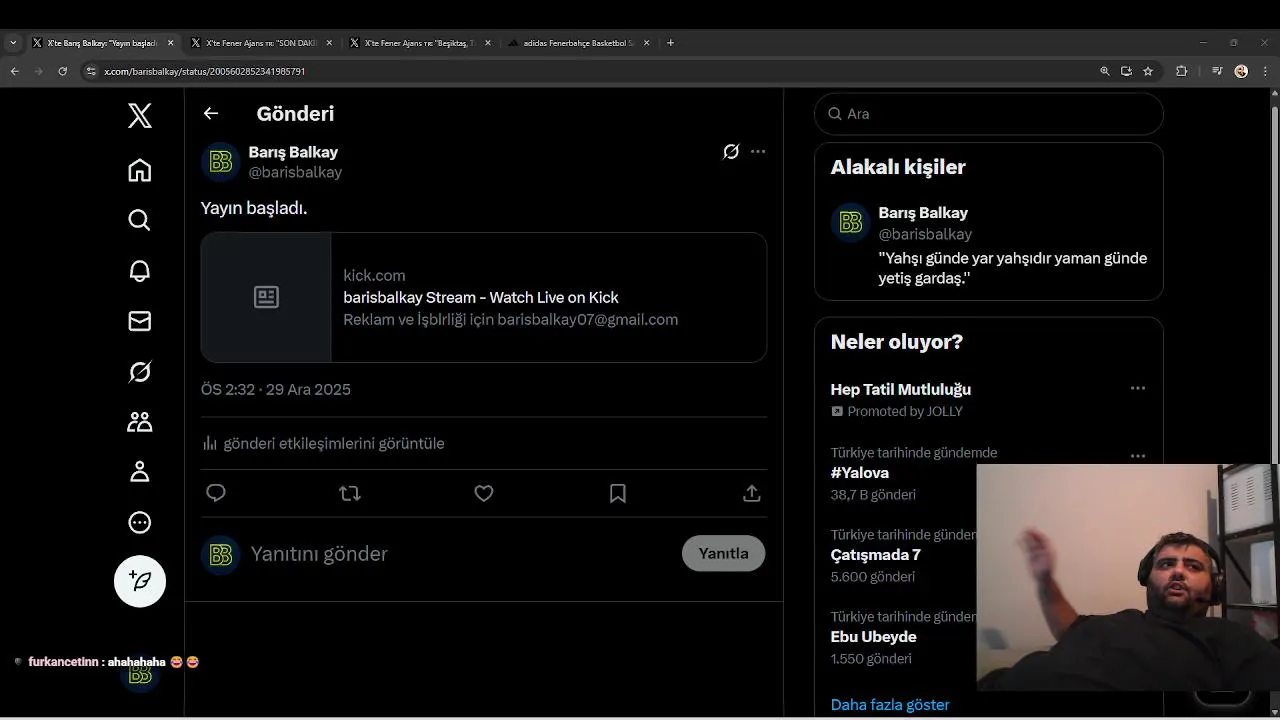Screen dimensions: 1280x720
Task: Click Daha fazla göster
Action: pyautogui.click(x=890, y=705)
